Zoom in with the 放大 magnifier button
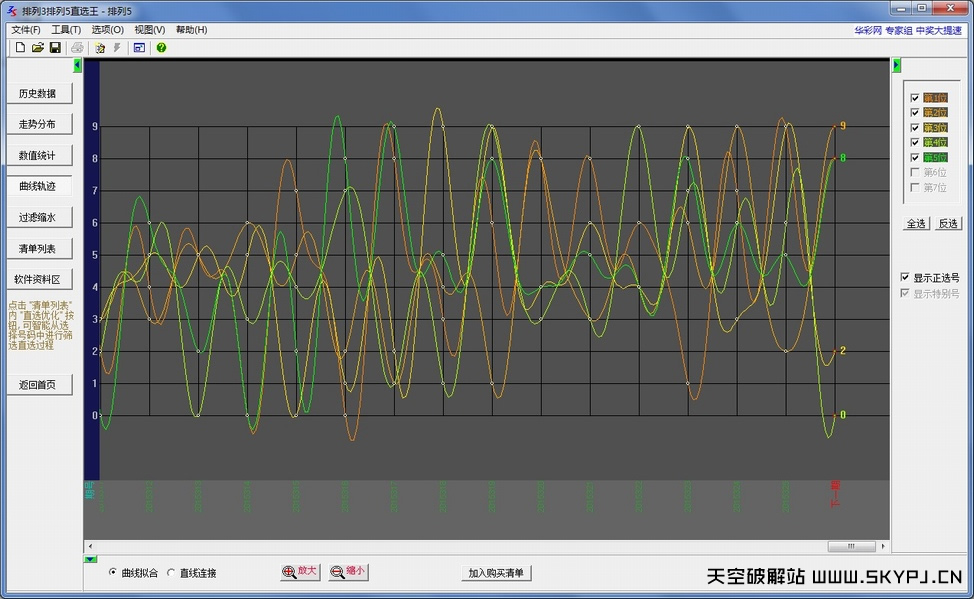 [300, 572]
